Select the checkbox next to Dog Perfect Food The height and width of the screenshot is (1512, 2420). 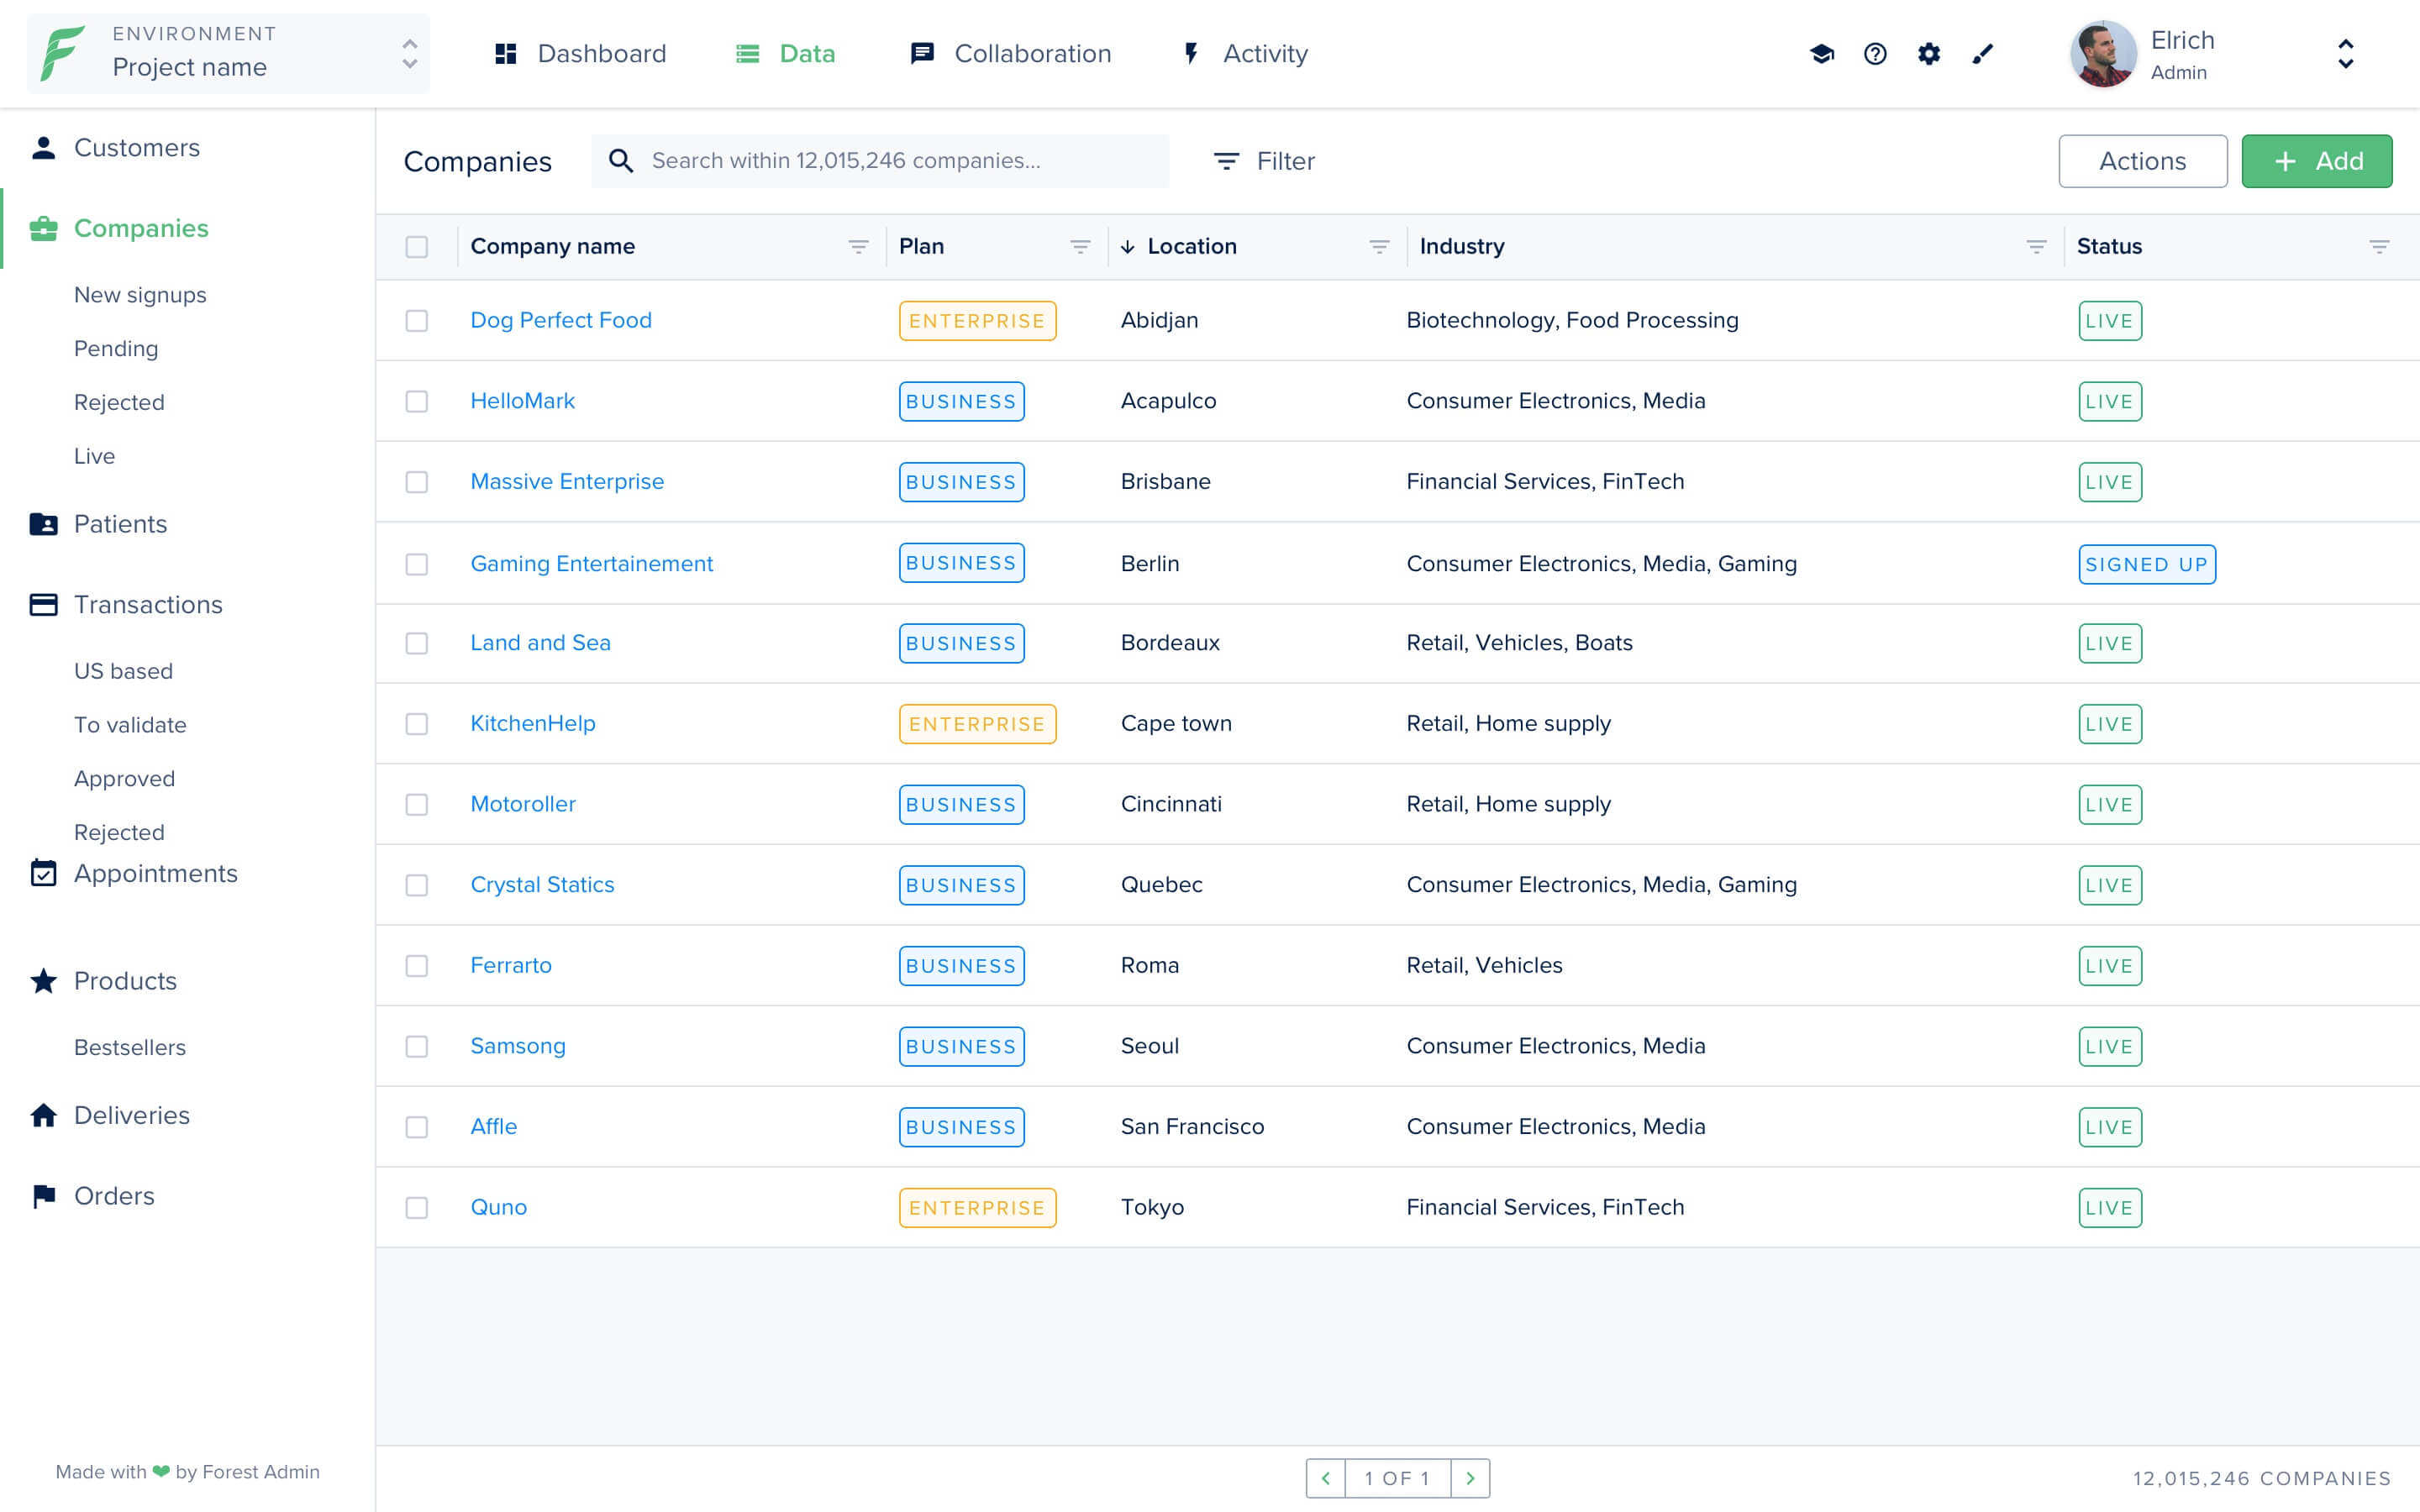417,320
